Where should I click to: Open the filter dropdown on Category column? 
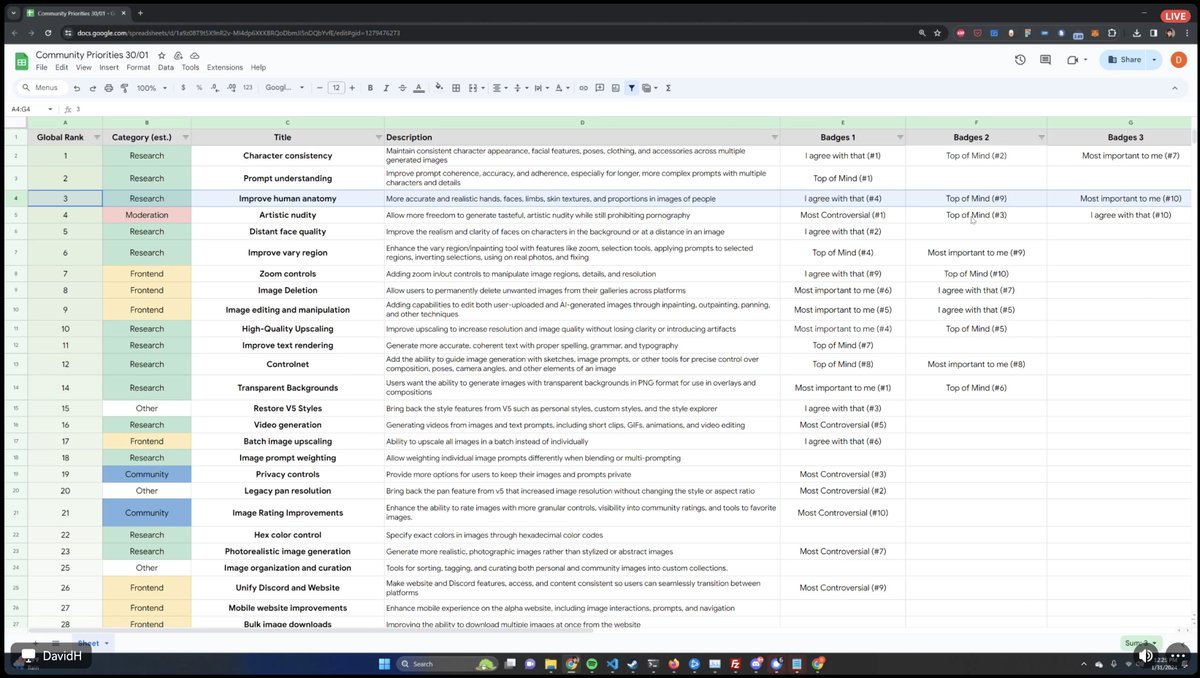[183, 137]
